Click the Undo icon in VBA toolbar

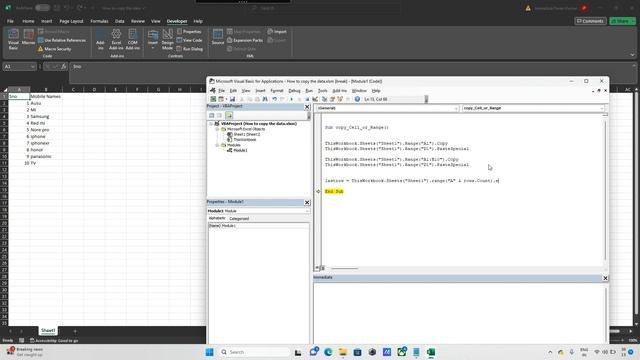[275, 99]
